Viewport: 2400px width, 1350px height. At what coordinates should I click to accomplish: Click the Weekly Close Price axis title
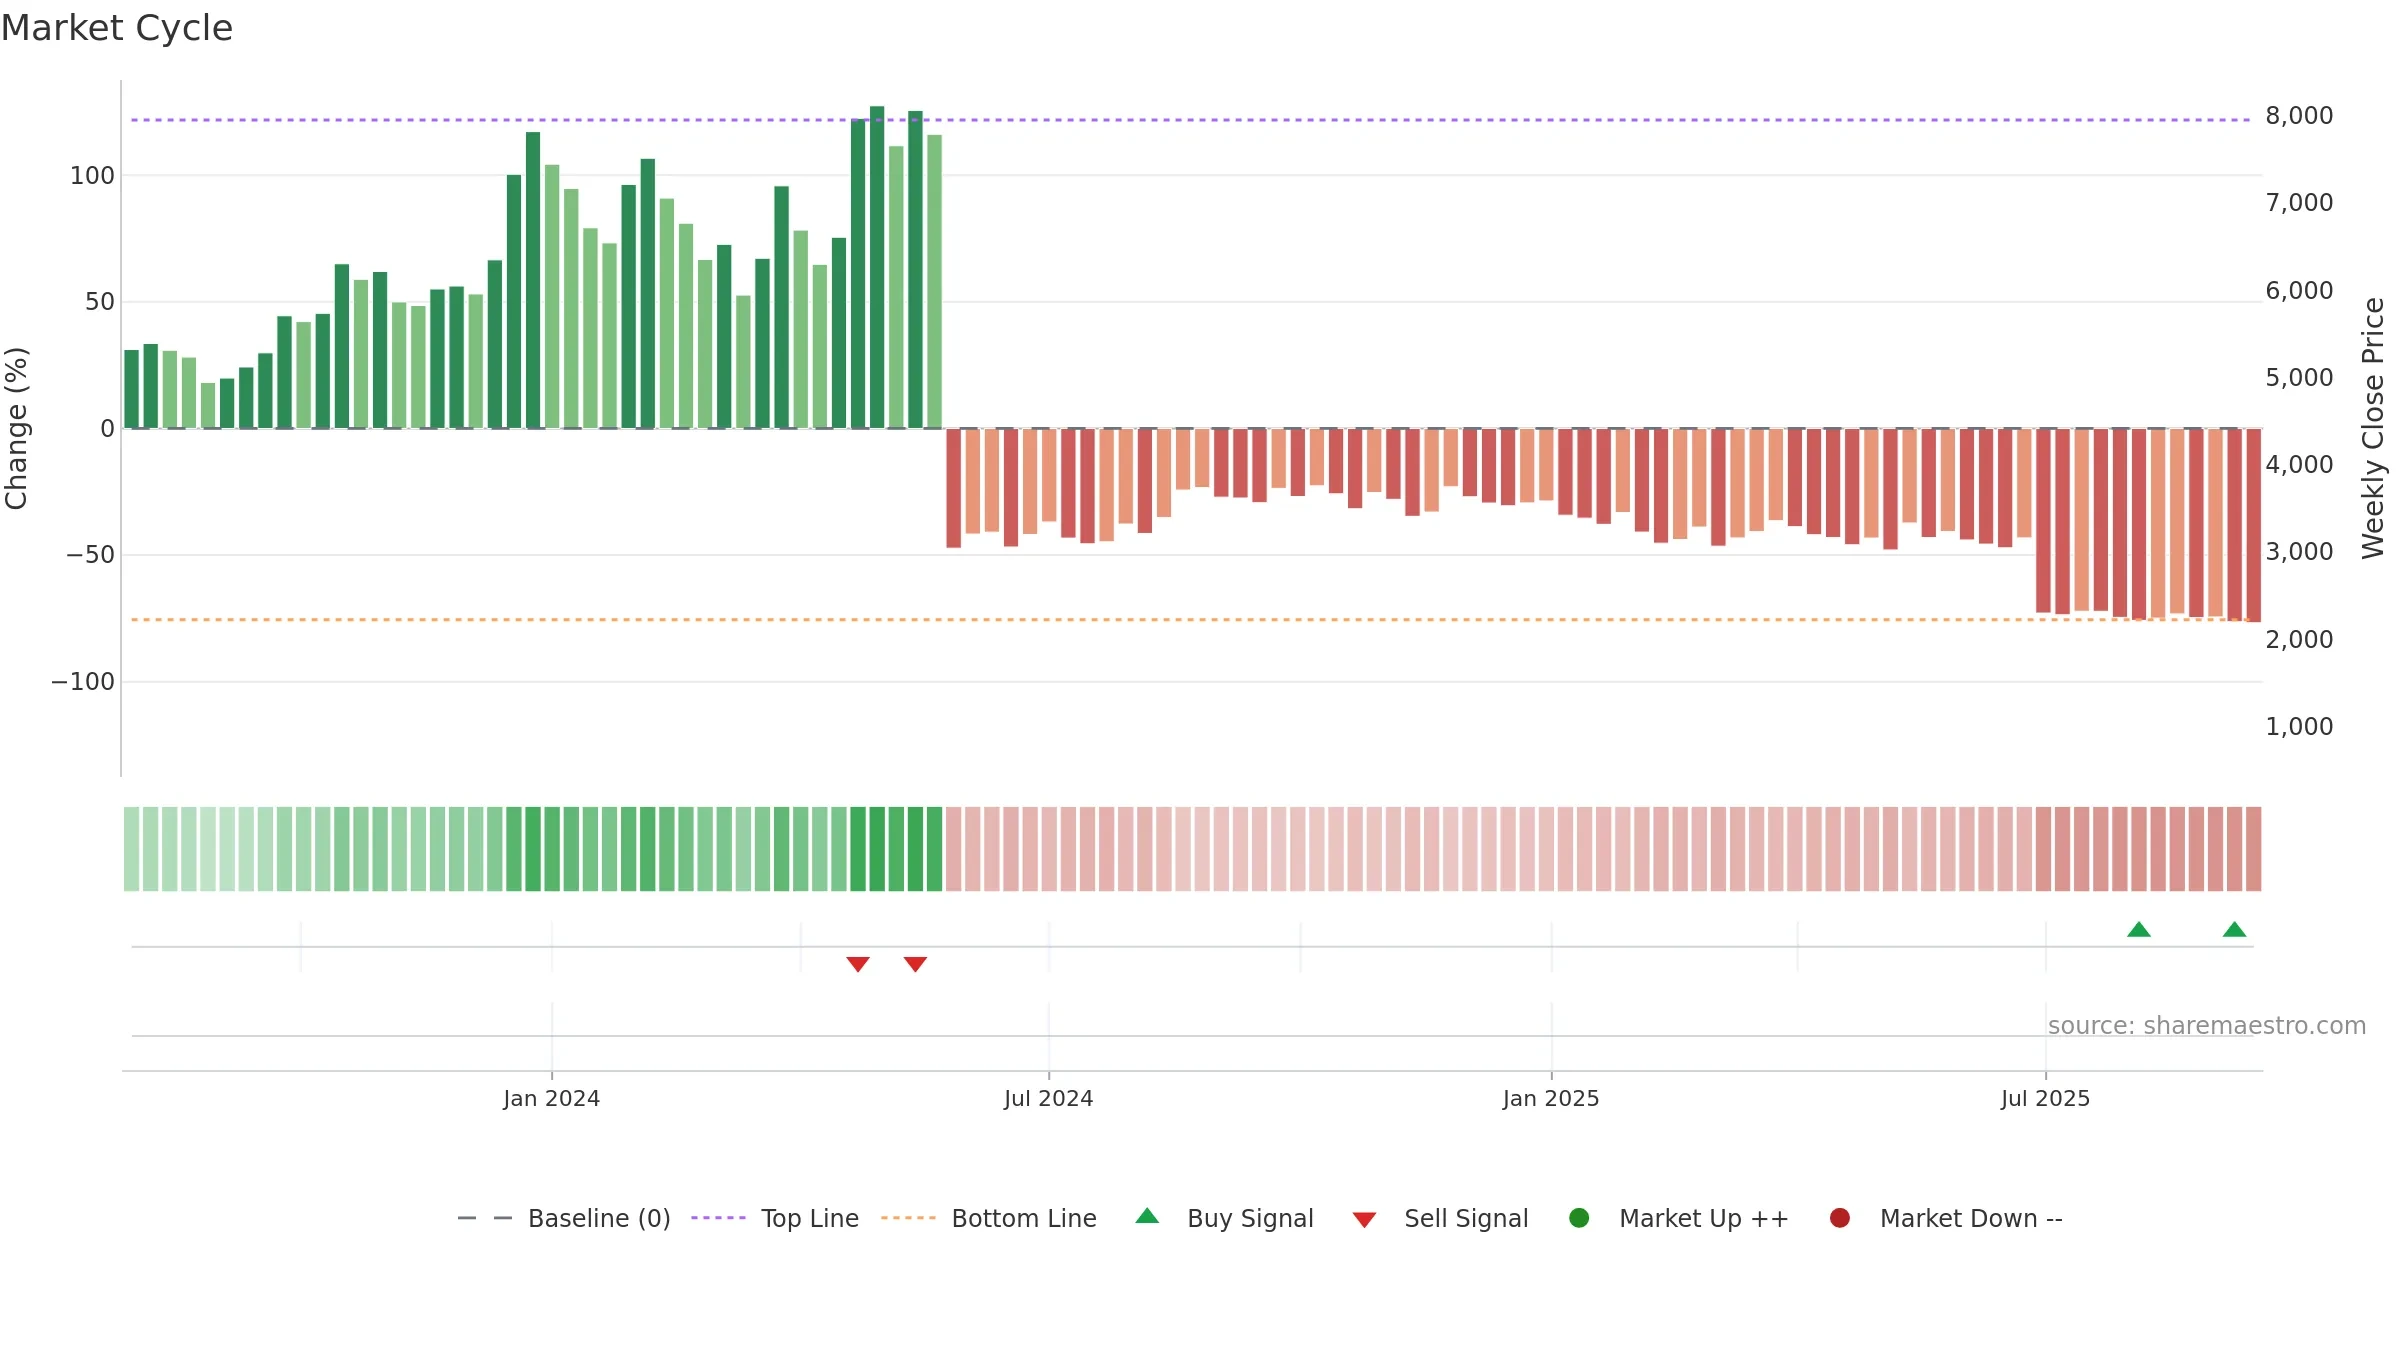[x=2373, y=428]
